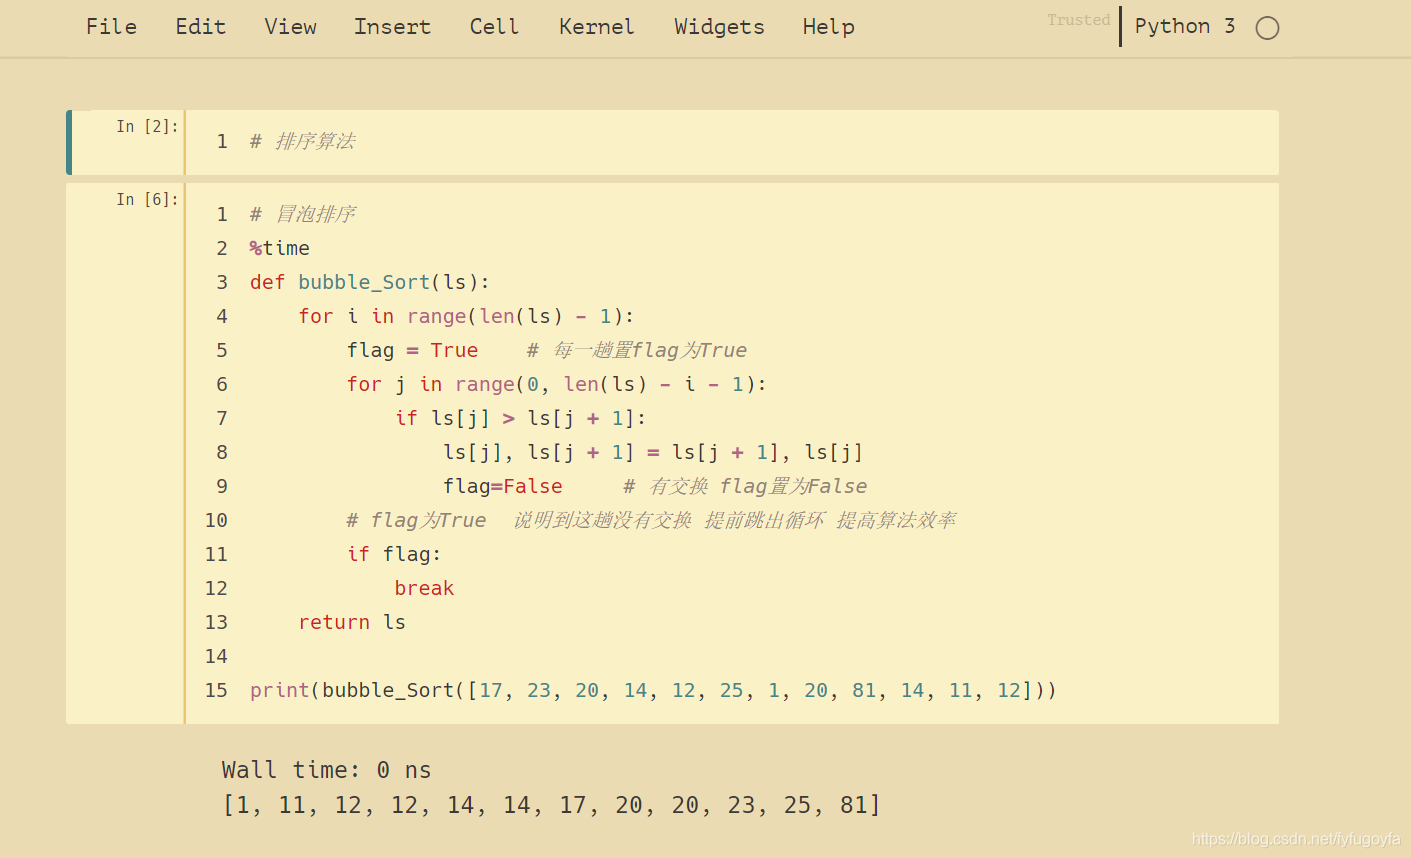Click the '# flag为True' comment on line 10
The height and width of the screenshot is (858, 1411).
415,520
